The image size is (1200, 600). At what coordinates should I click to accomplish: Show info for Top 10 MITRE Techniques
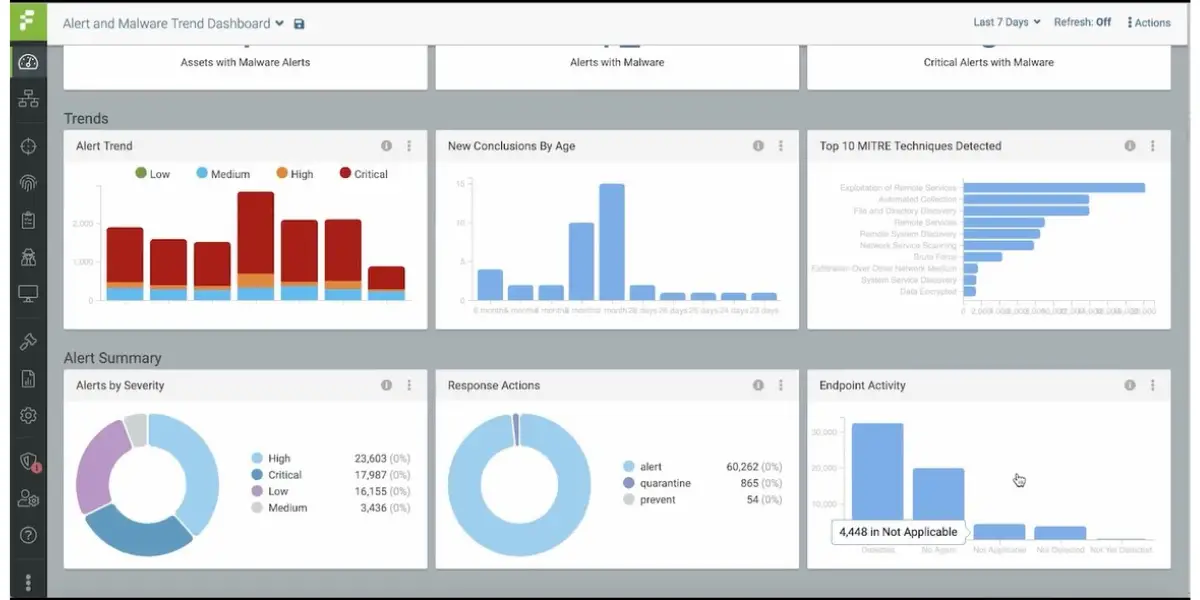pyautogui.click(x=1130, y=146)
